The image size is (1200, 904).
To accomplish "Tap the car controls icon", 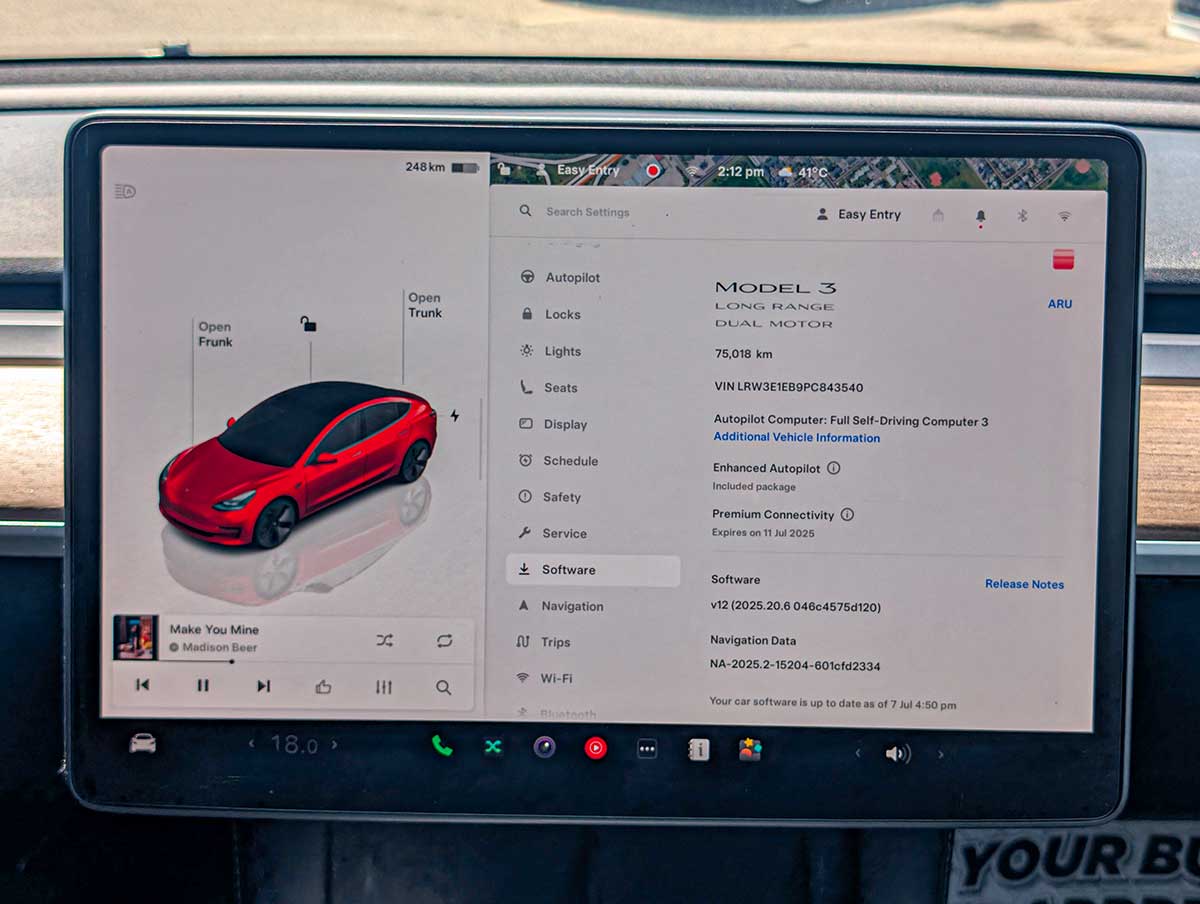I will (143, 743).
